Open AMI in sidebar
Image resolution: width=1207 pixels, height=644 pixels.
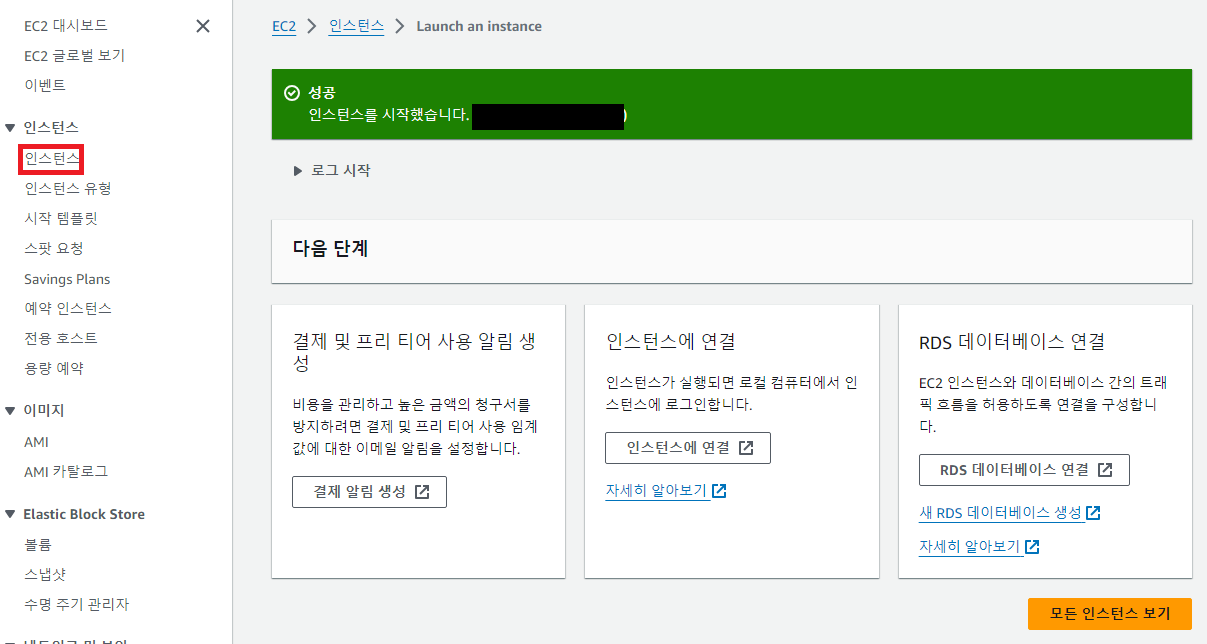(x=36, y=442)
